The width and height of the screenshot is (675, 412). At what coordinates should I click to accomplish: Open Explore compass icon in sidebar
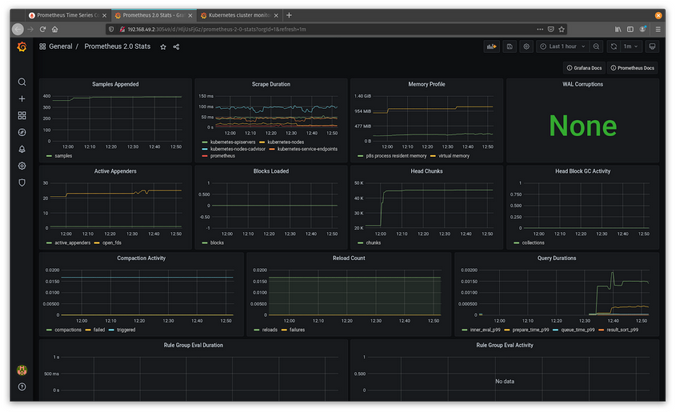tap(22, 132)
